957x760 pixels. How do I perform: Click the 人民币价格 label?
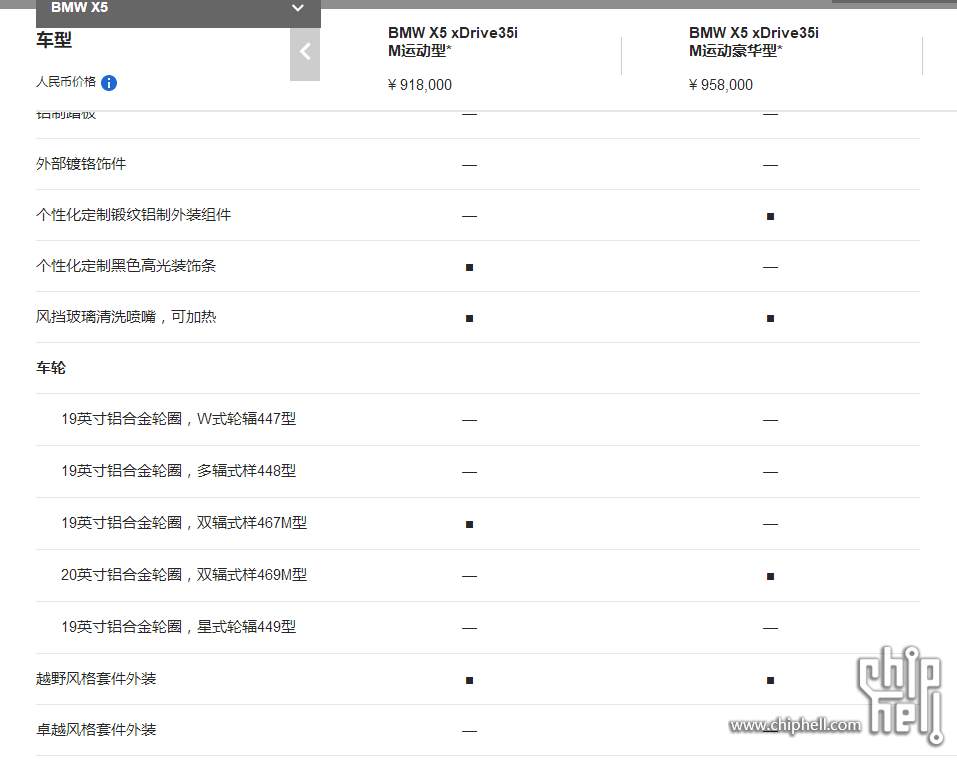point(66,82)
